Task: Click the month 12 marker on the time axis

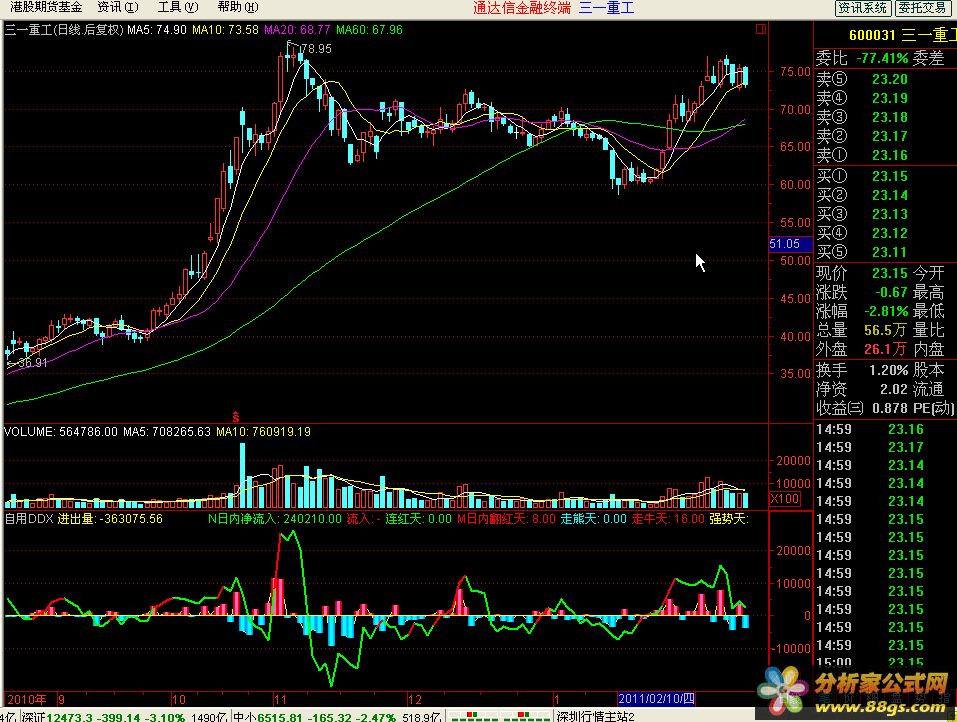Action: (x=414, y=699)
